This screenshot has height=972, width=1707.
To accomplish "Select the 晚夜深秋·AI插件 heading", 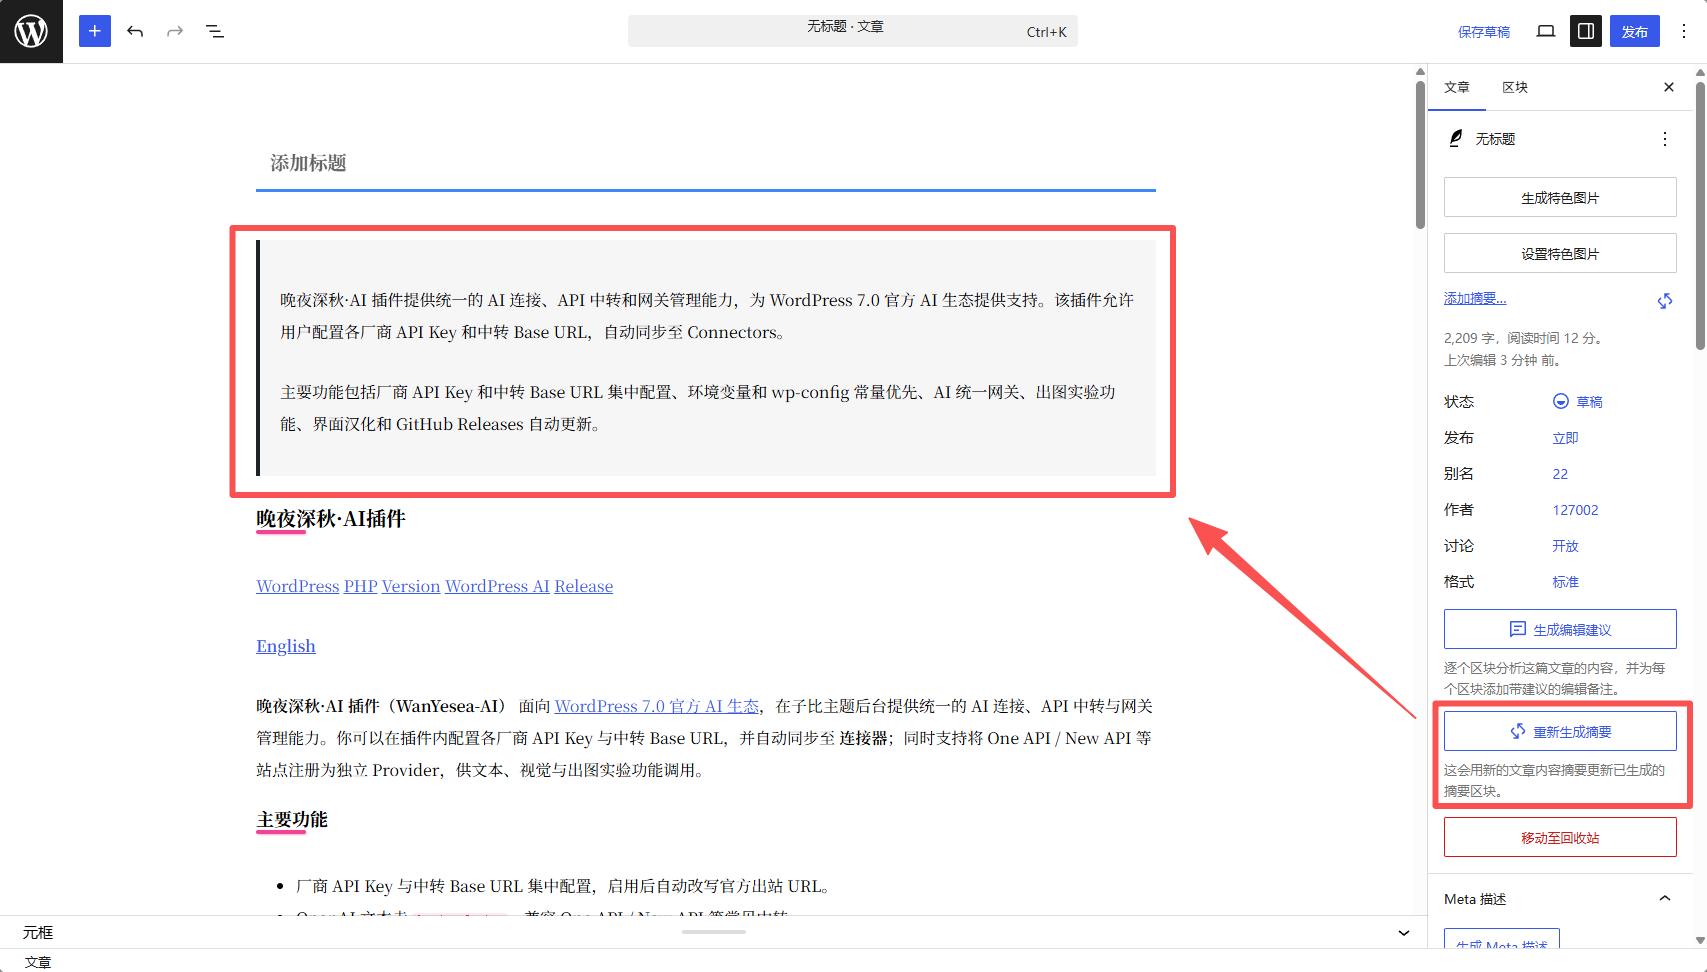I will [331, 519].
